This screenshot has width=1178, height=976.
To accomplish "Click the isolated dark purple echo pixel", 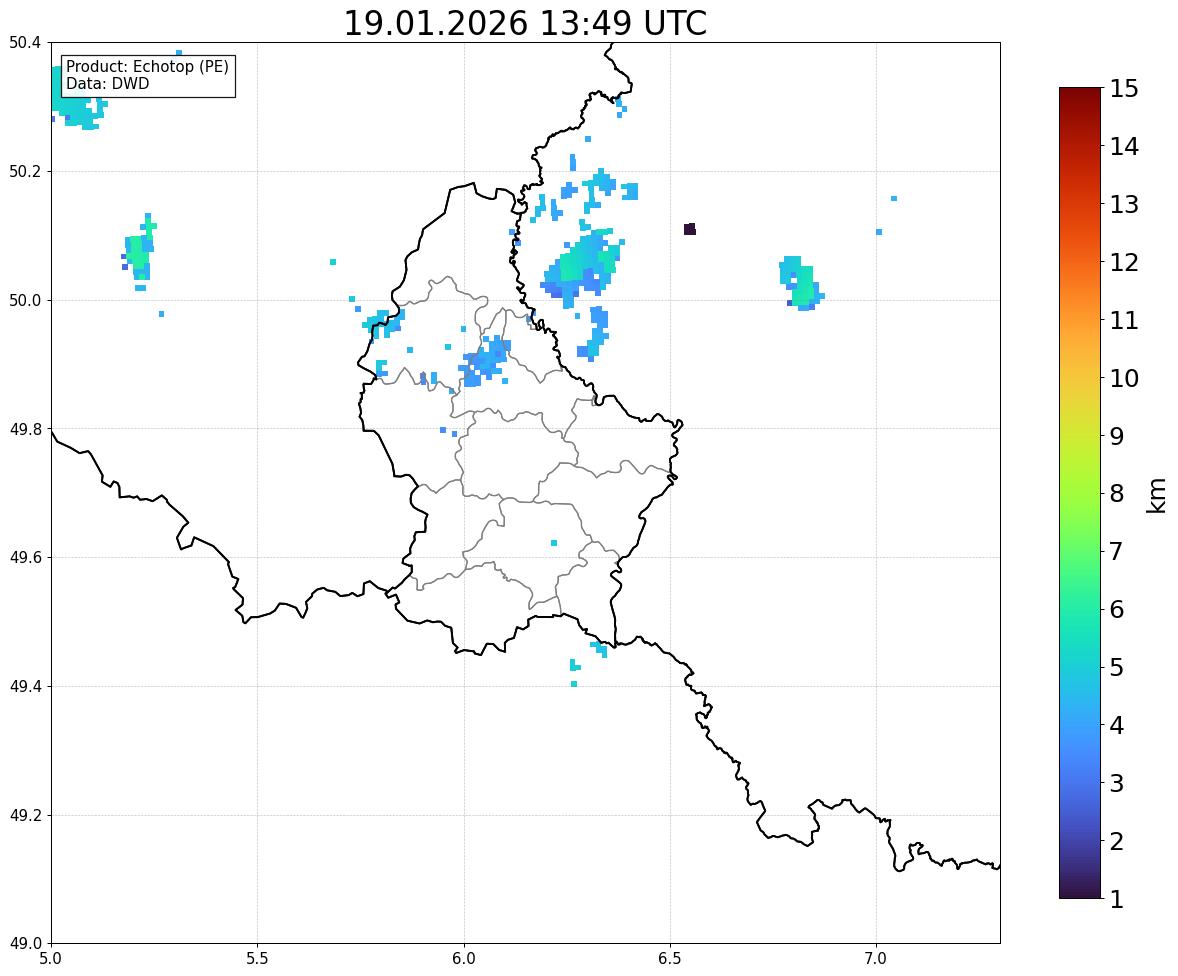I will [x=690, y=229].
